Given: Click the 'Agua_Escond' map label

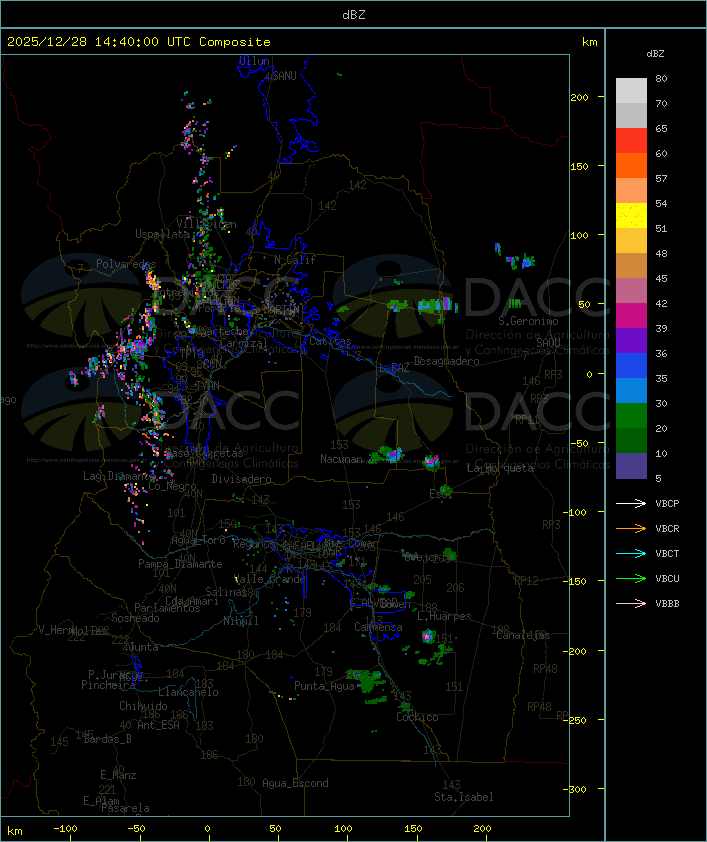Looking at the screenshot, I should [x=295, y=783].
